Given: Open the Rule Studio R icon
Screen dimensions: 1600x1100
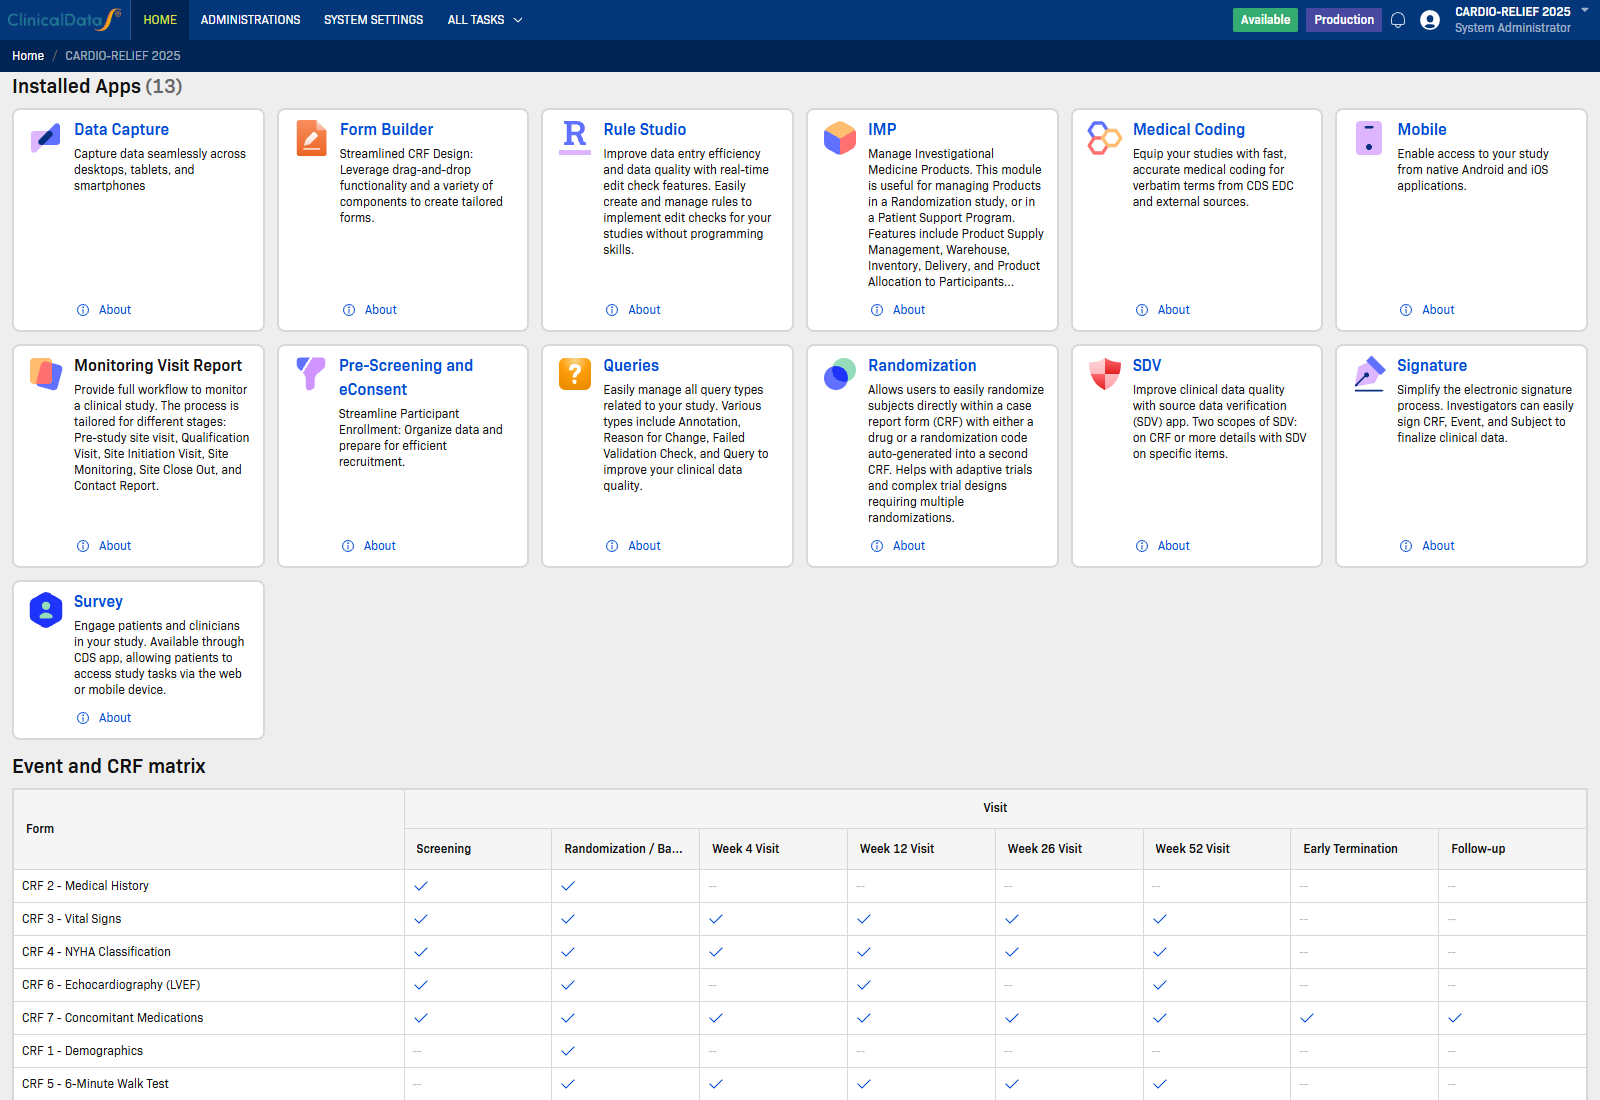Looking at the screenshot, I should pos(575,138).
